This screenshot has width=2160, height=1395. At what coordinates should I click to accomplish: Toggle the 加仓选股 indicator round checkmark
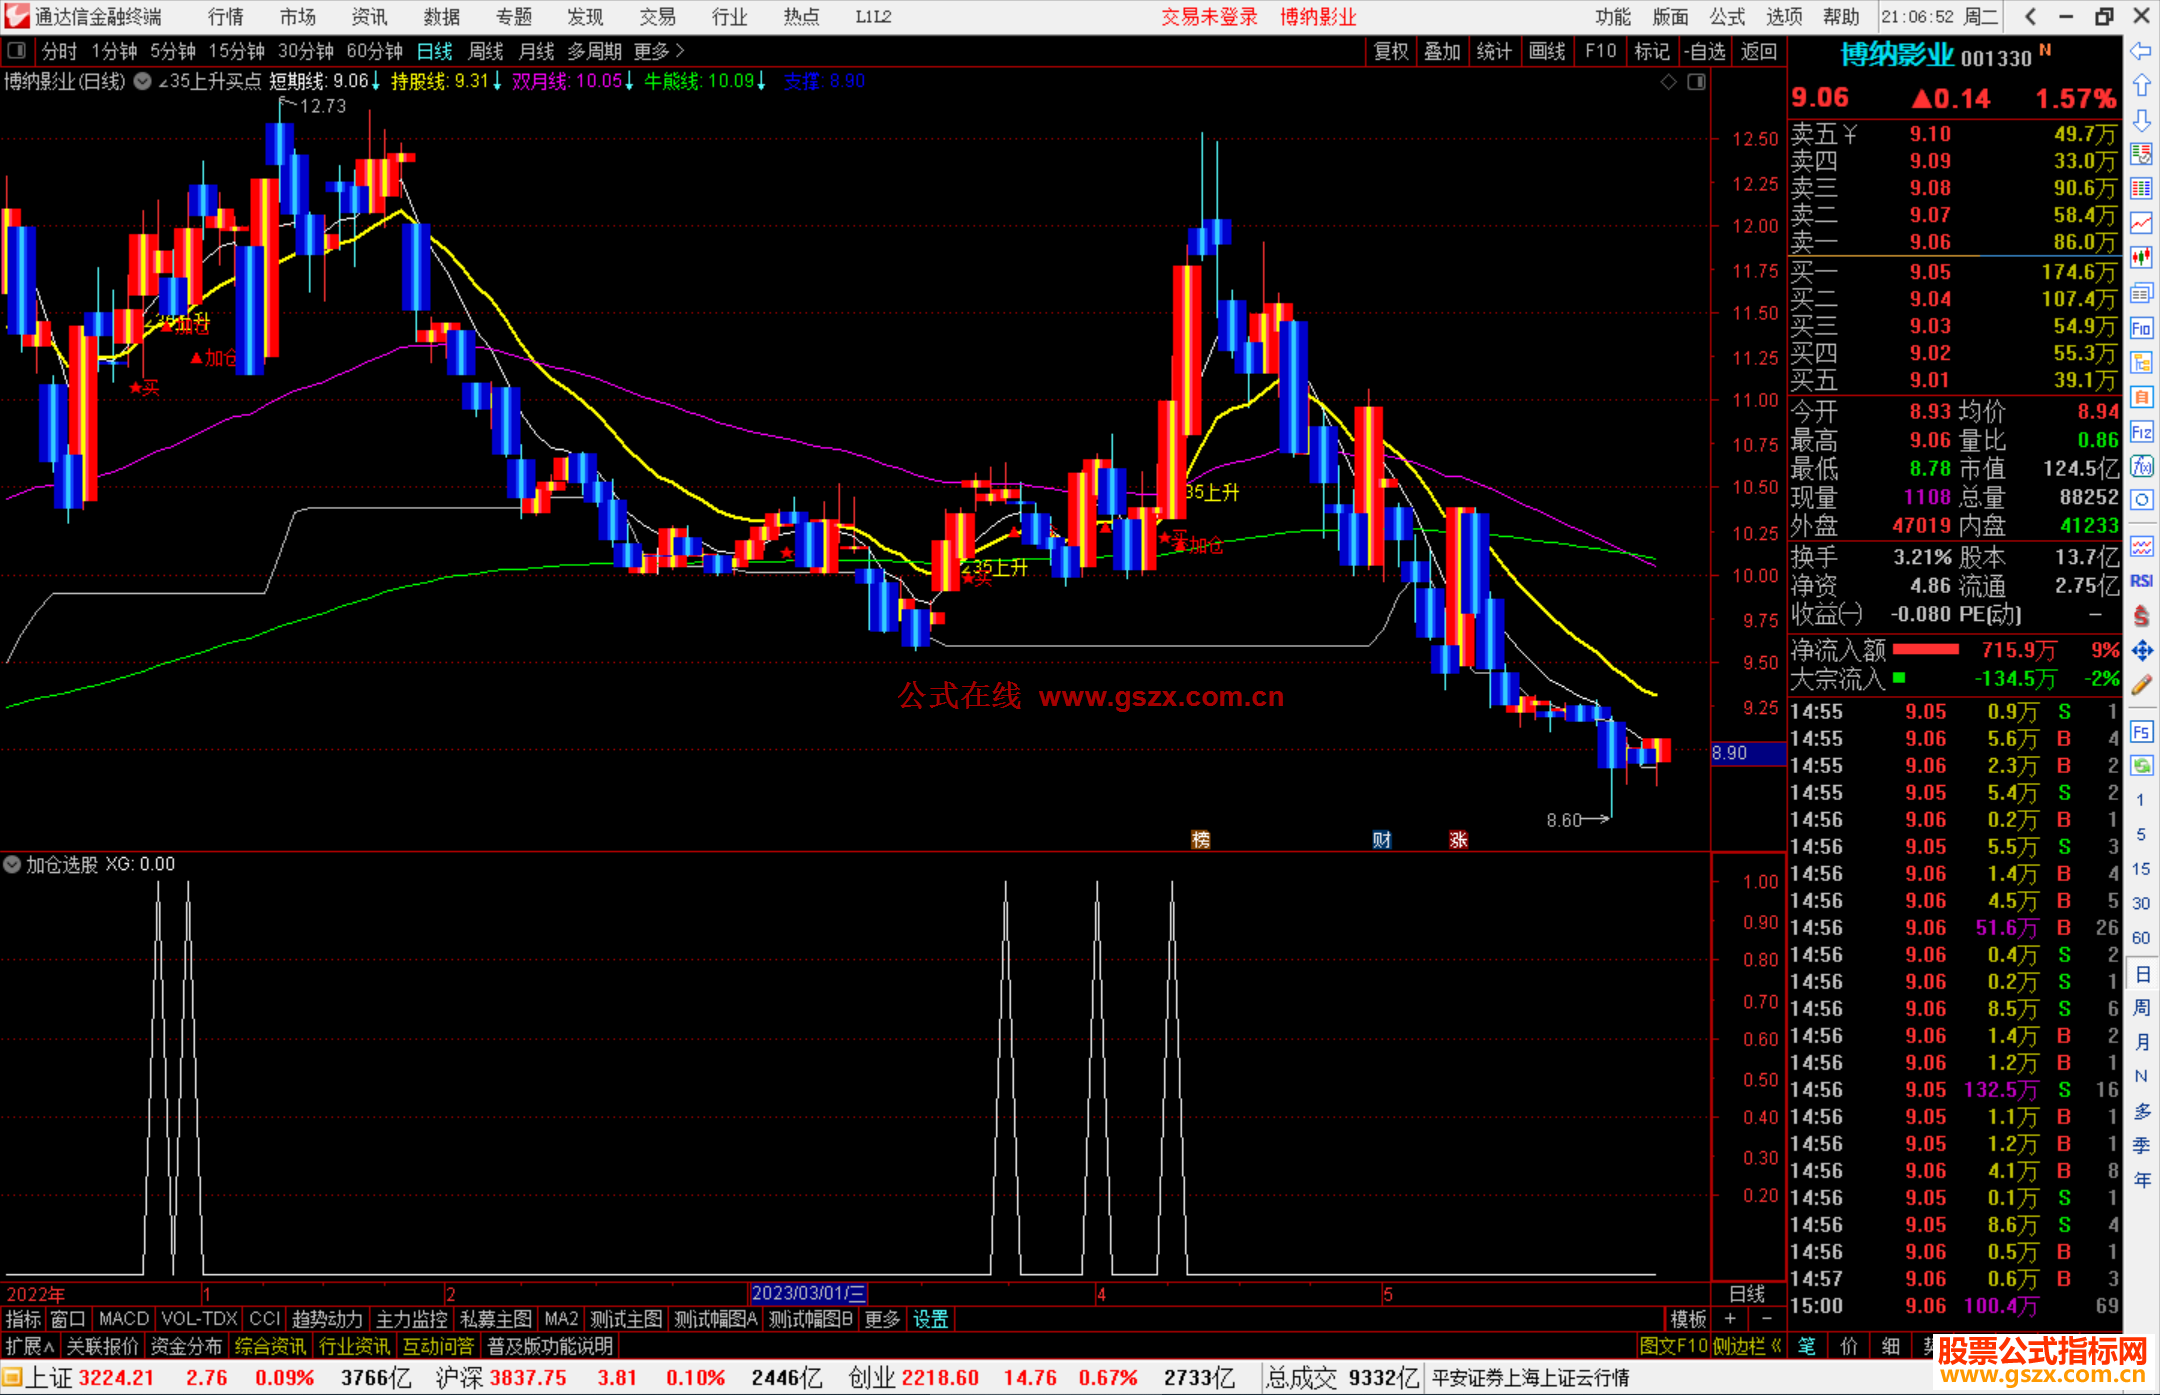[12, 864]
